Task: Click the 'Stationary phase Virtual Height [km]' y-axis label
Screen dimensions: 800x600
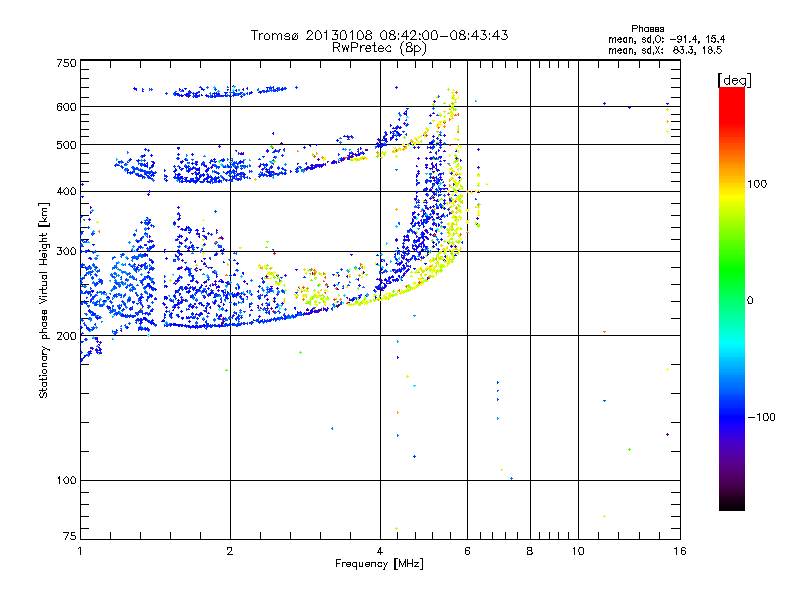Action: (44, 300)
